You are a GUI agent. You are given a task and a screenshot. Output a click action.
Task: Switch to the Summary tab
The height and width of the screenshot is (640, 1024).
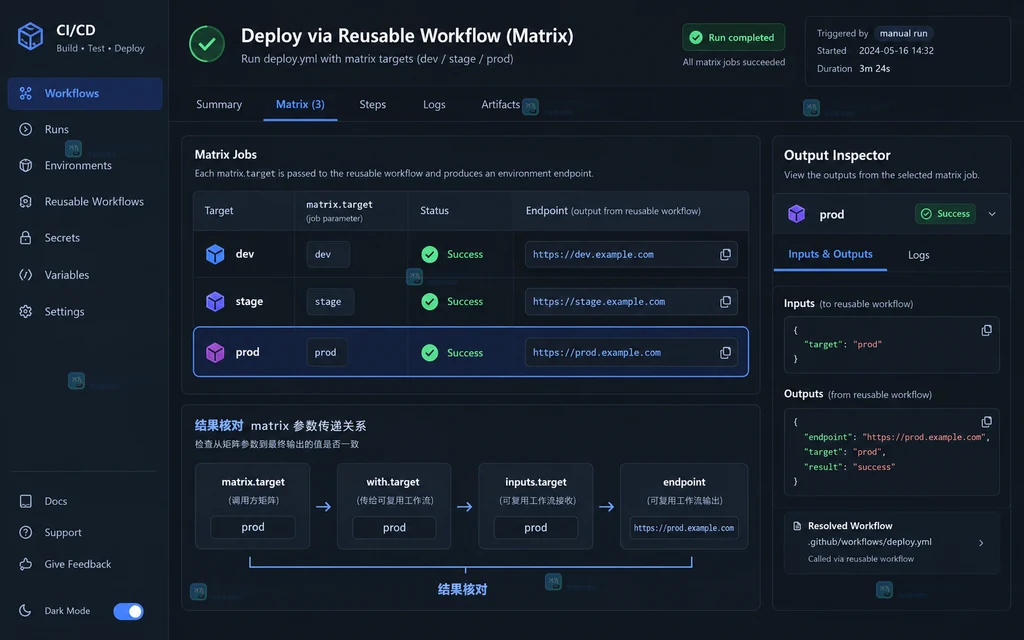pos(219,104)
